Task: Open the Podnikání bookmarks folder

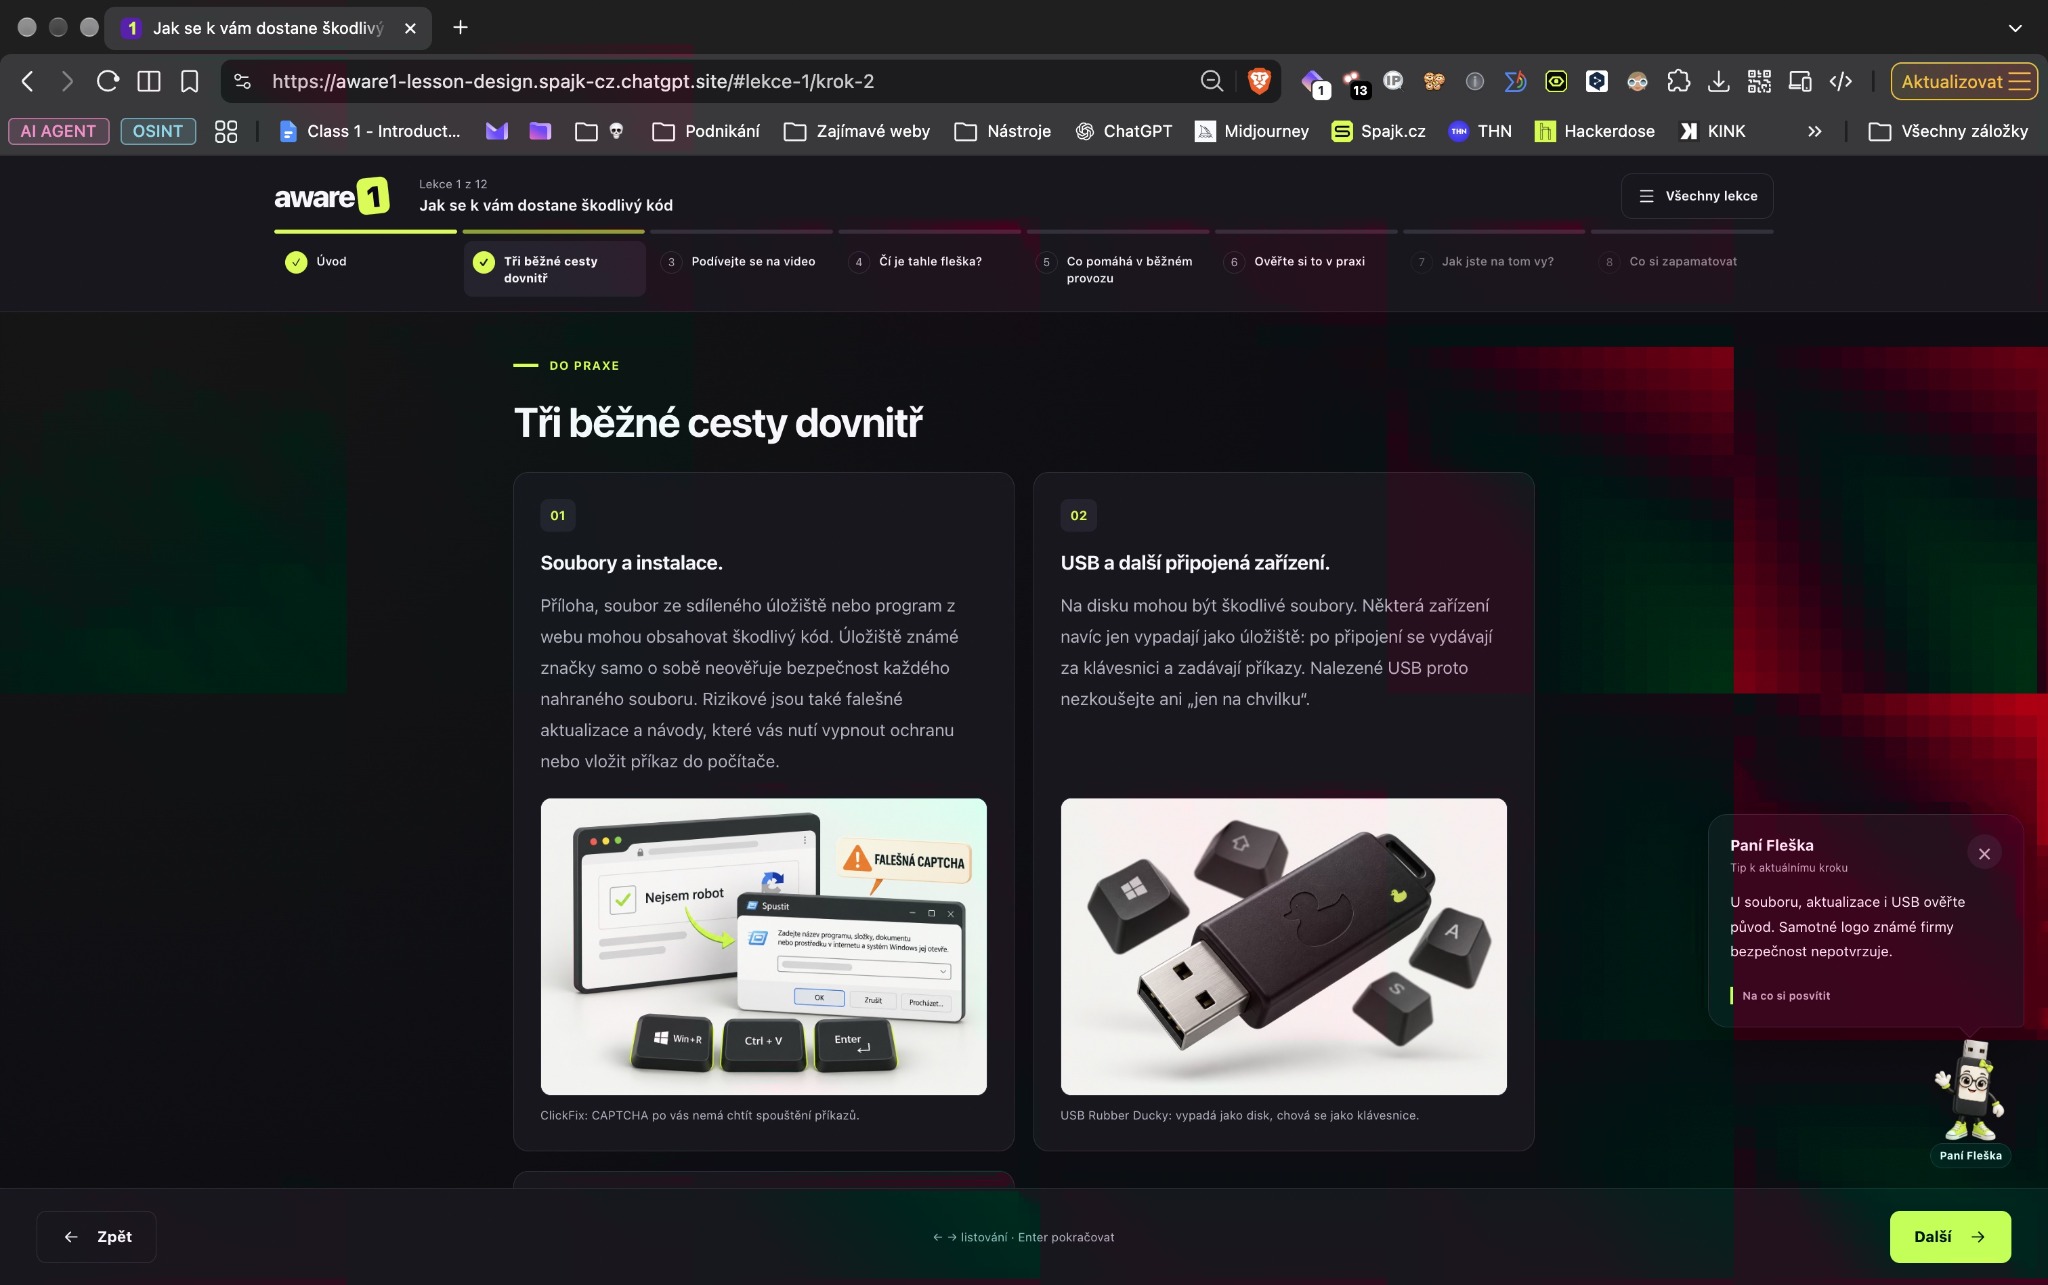Action: click(706, 131)
